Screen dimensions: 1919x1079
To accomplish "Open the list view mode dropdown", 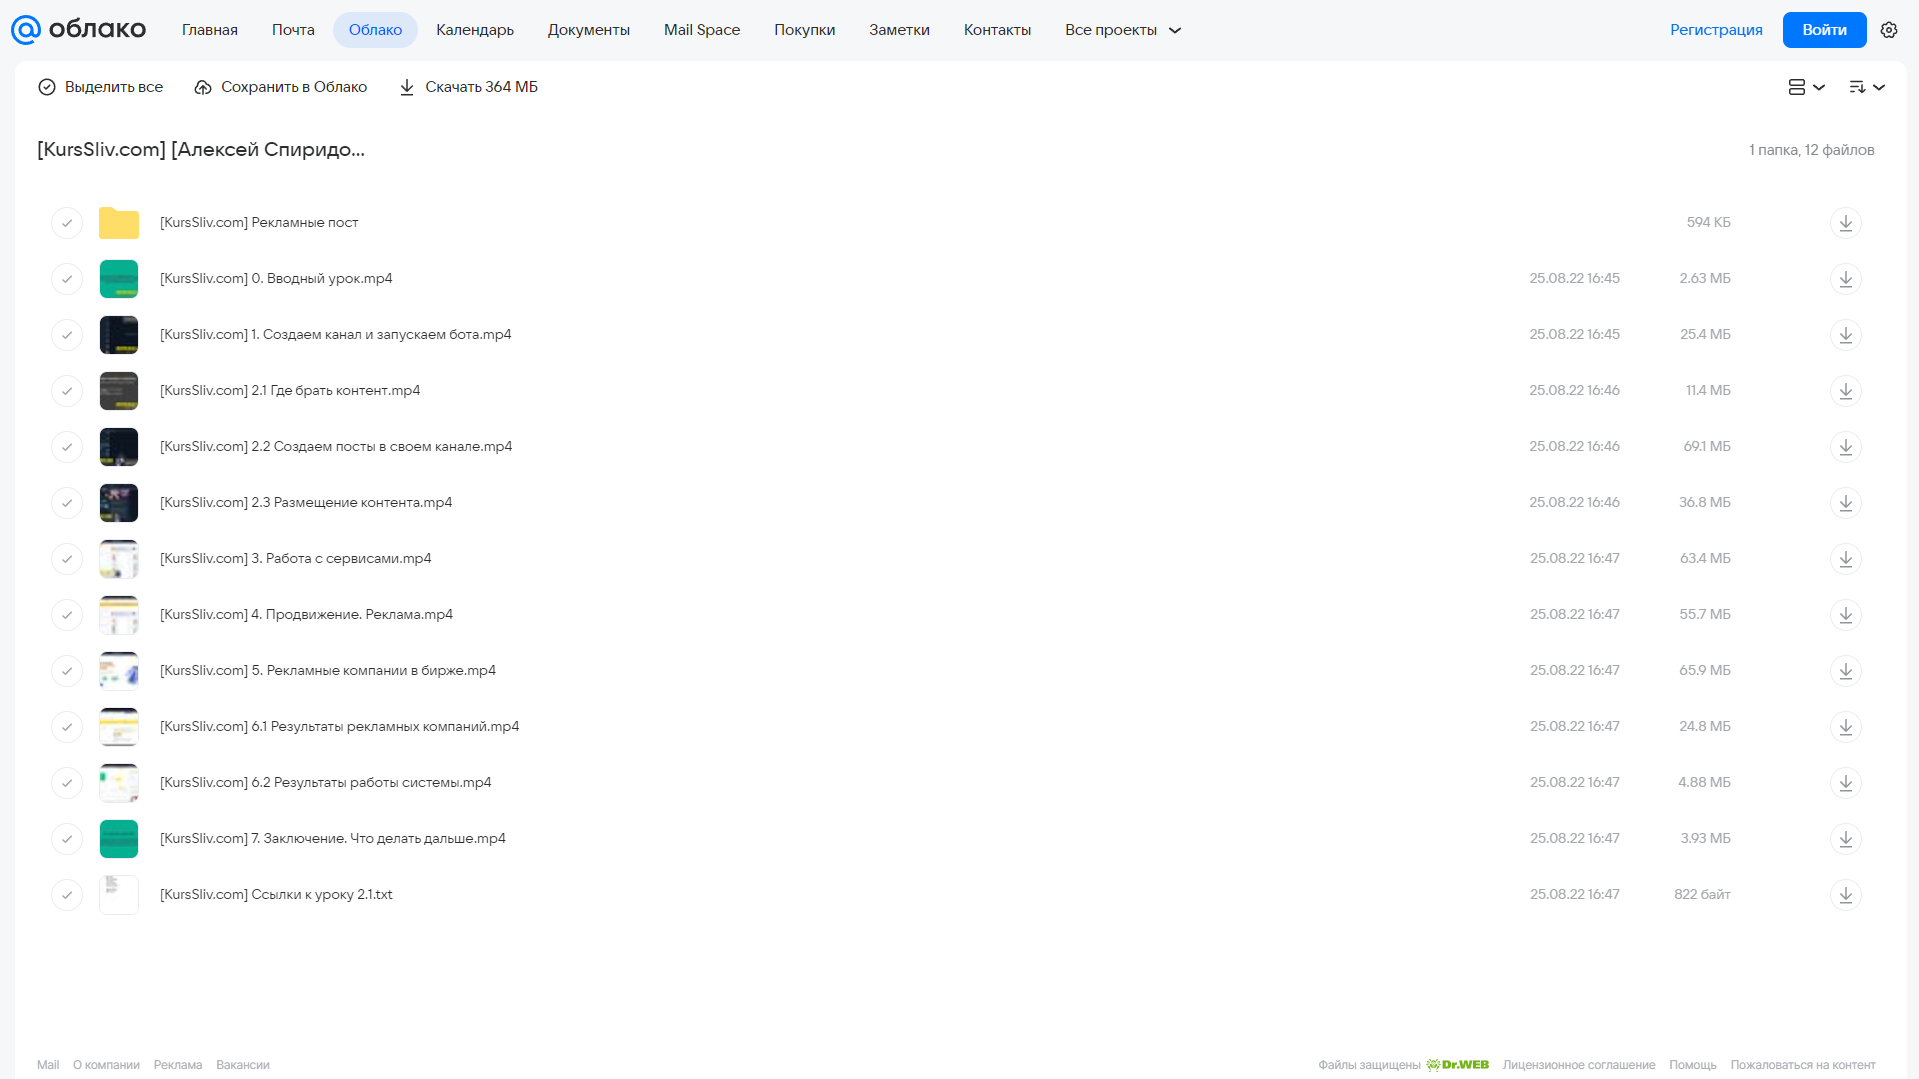I will 1806,87.
